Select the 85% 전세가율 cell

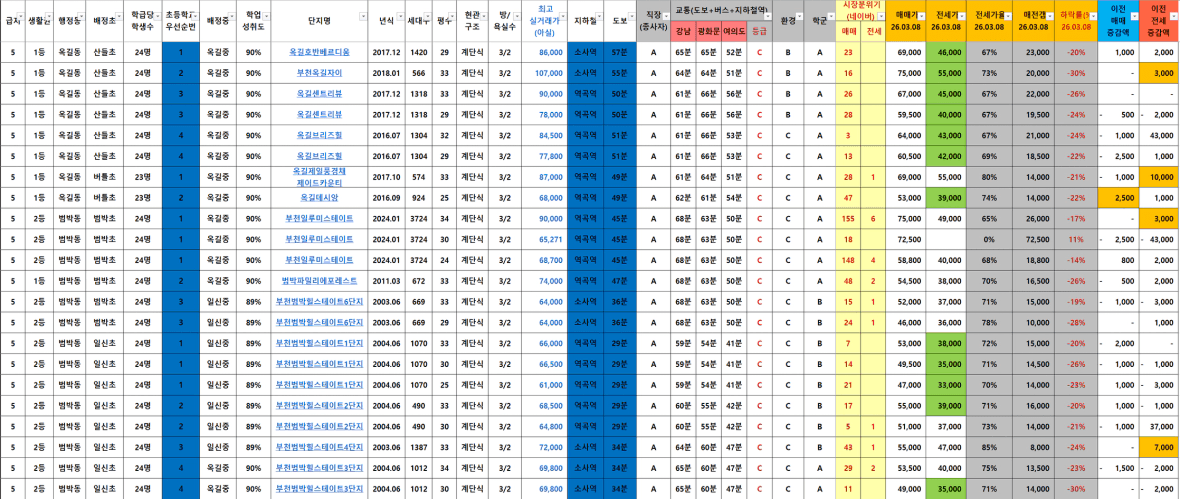point(989,447)
